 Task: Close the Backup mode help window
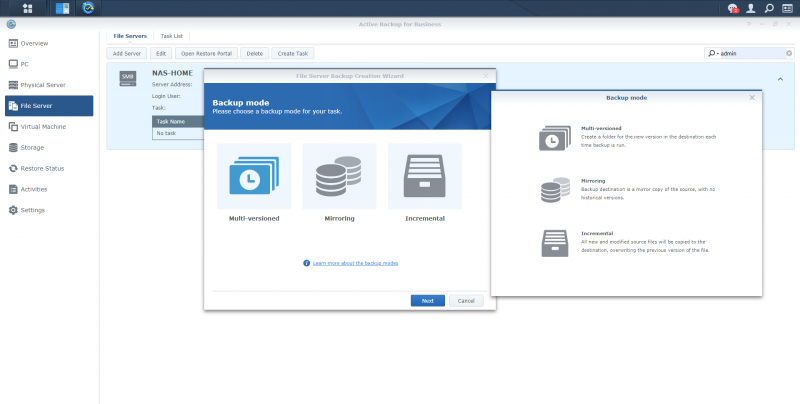tap(752, 97)
